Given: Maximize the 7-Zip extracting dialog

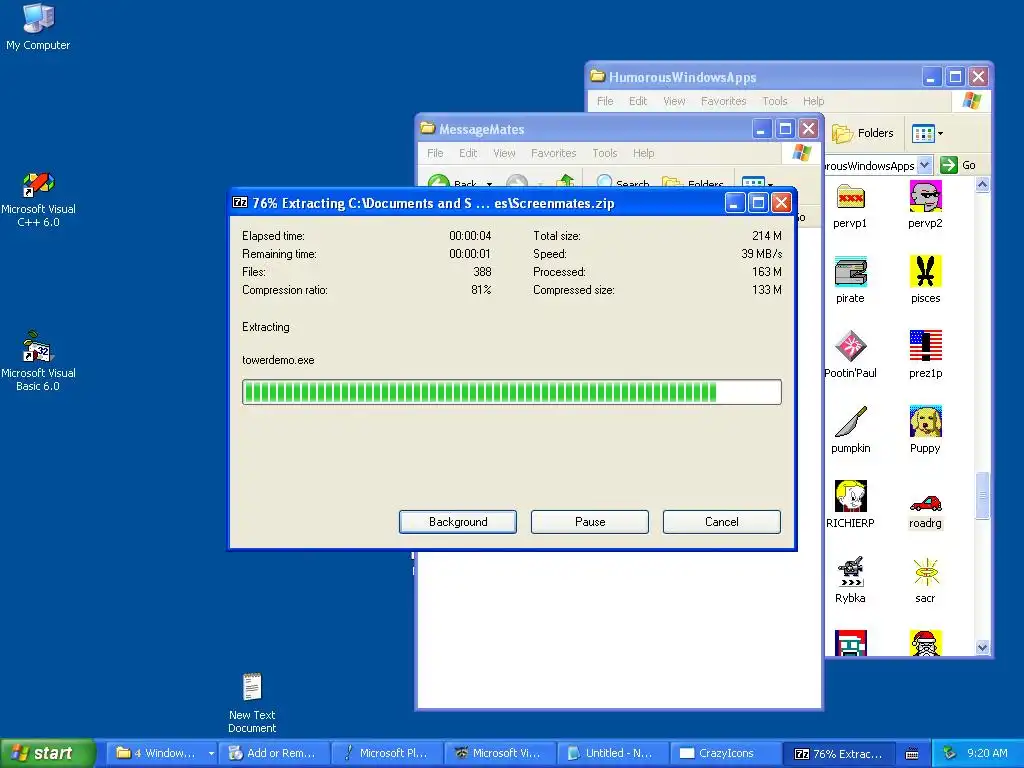Looking at the screenshot, I should (x=758, y=203).
